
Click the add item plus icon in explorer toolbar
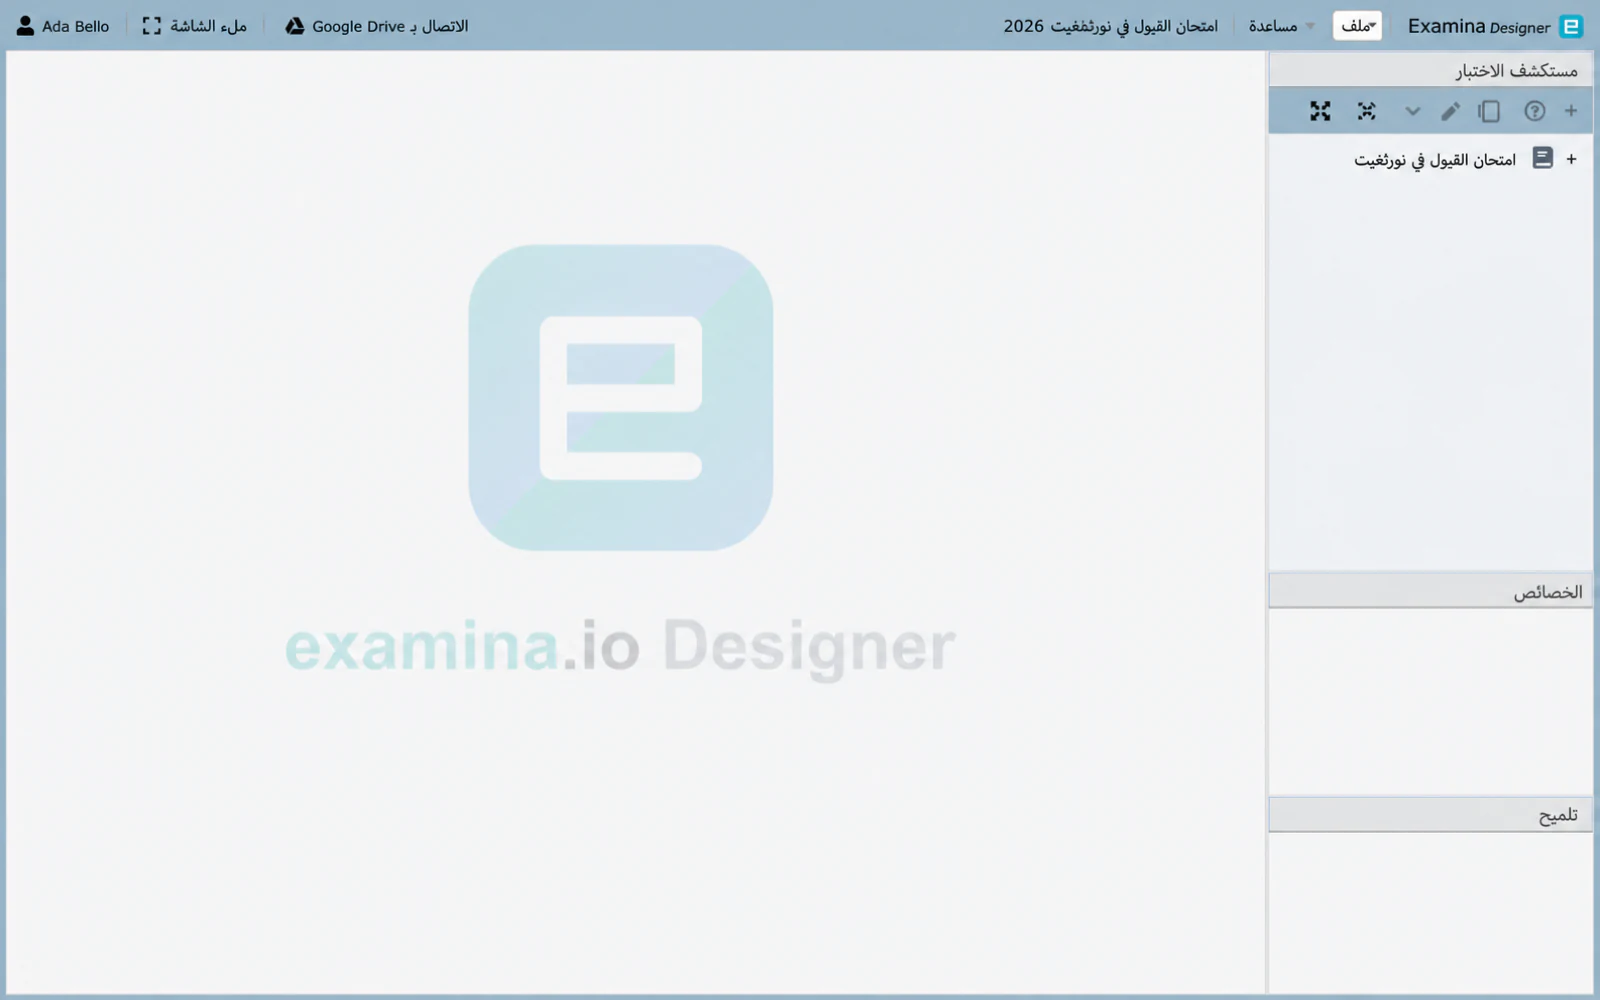[x=1571, y=111]
